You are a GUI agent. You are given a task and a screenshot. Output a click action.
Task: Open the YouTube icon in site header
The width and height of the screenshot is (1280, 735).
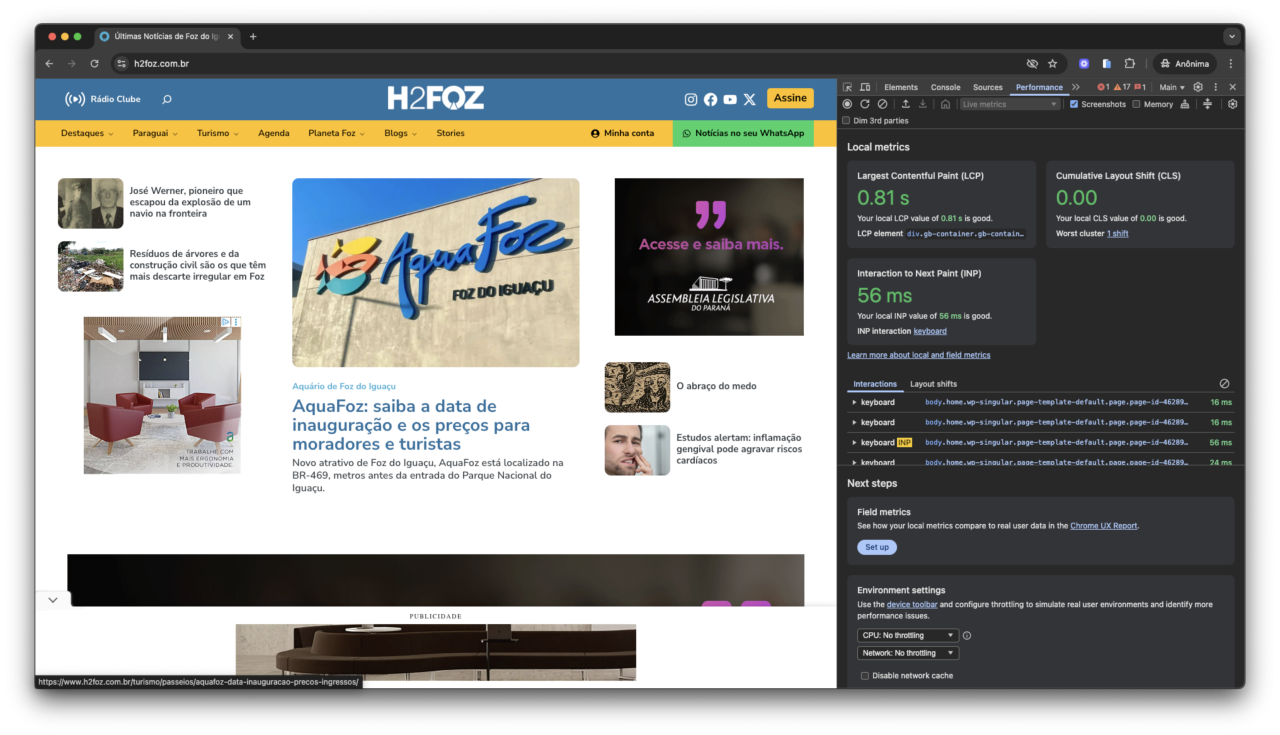[x=730, y=99]
